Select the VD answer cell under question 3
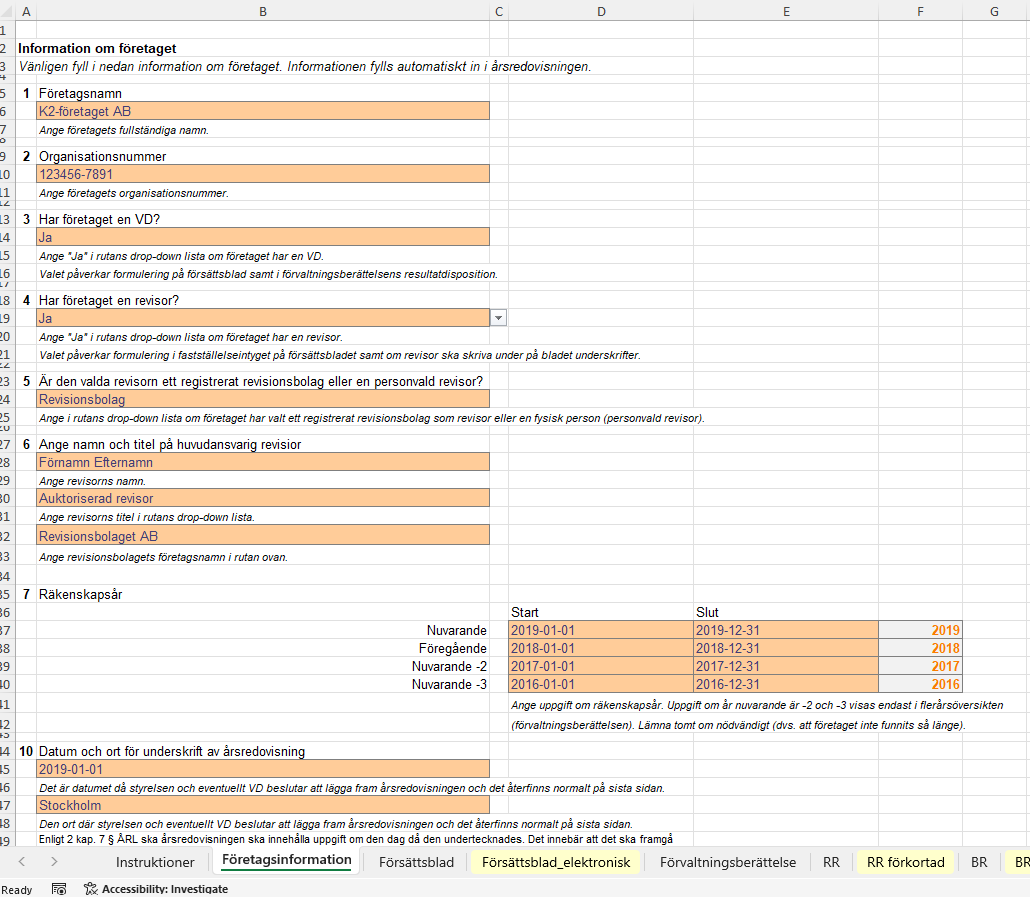Image resolution: width=1030 pixels, height=897 pixels. [x=263, y=237]
